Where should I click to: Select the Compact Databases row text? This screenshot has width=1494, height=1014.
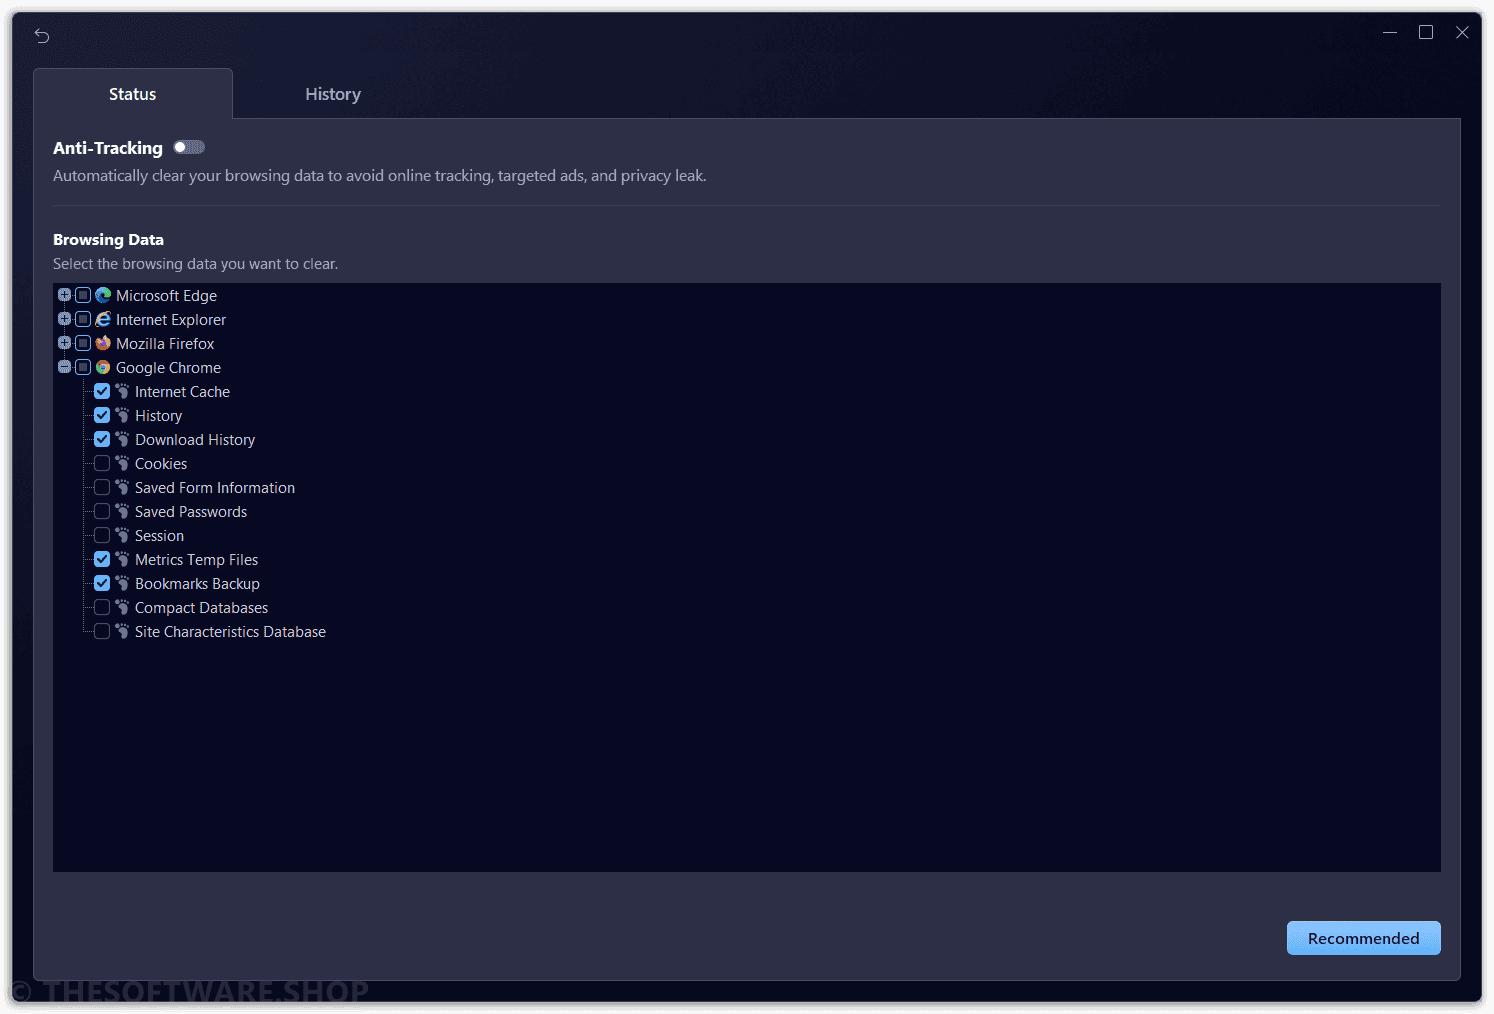[x=201, y=607]
